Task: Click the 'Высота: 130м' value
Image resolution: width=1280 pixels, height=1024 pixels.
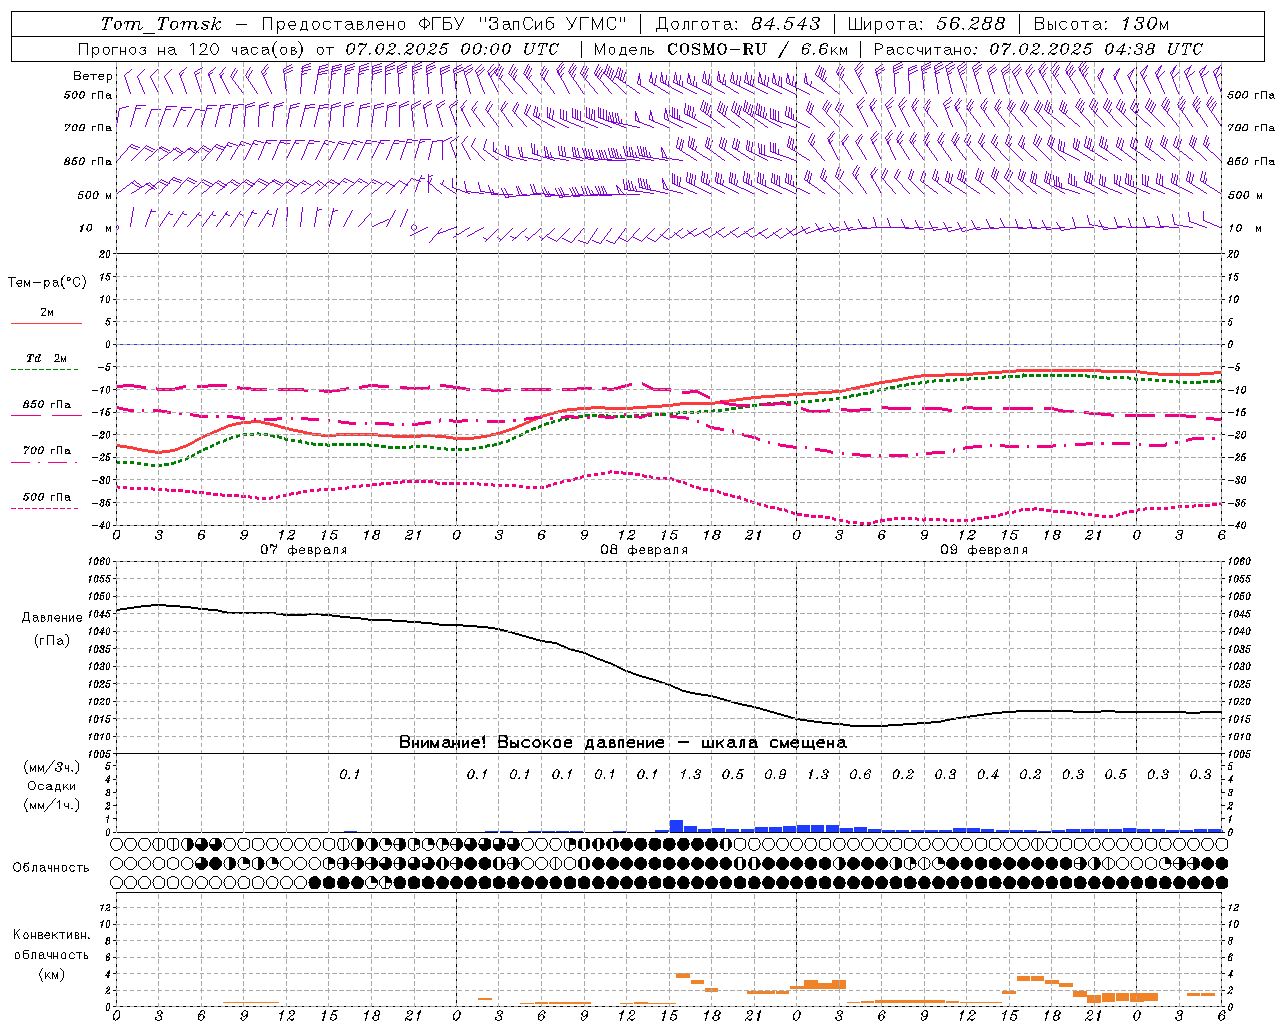Action: coord(1101,24)
